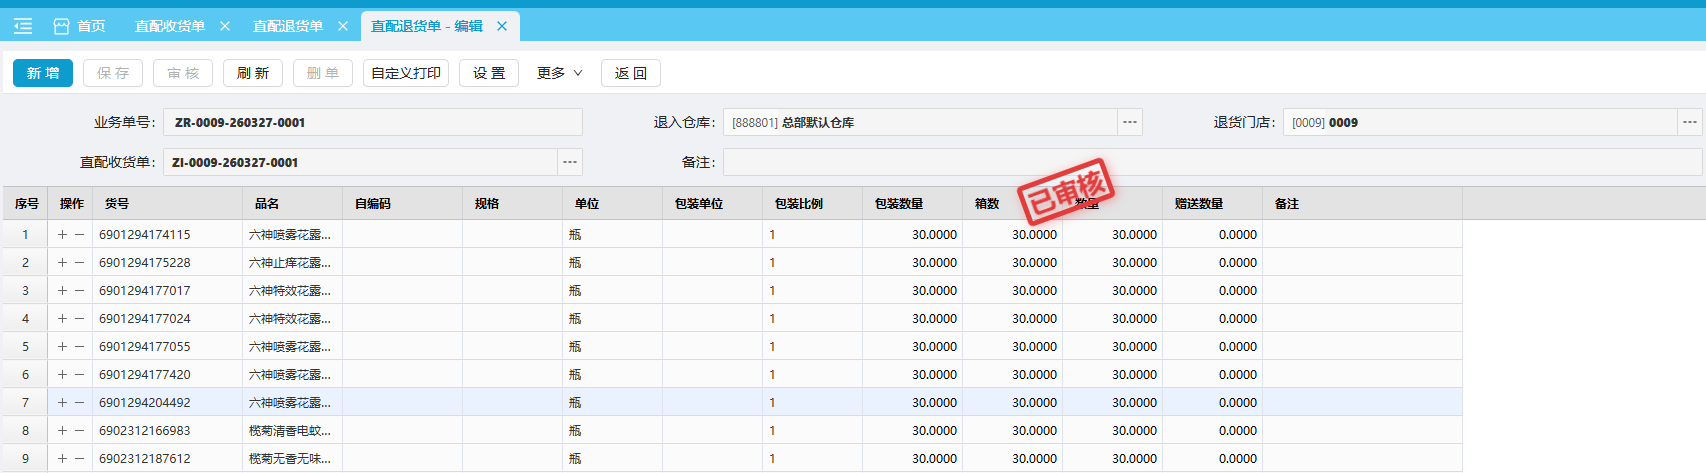Open 退货门店 lookup ellipsis button

pyautogui.click(x=1690, y=122)
